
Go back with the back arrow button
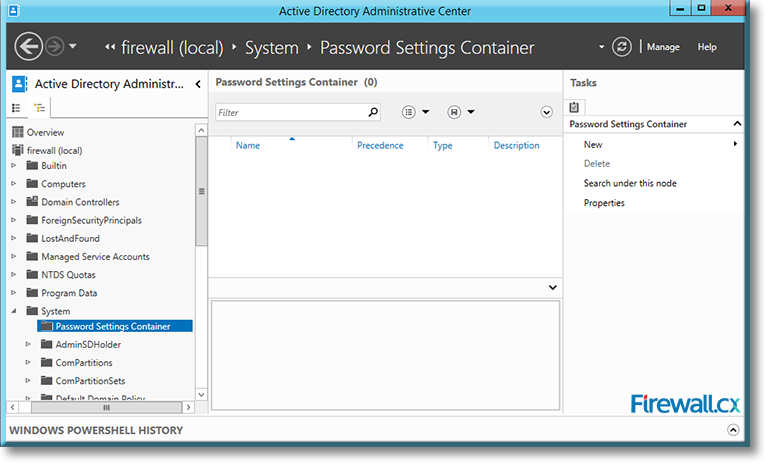[x=28, y=47]
